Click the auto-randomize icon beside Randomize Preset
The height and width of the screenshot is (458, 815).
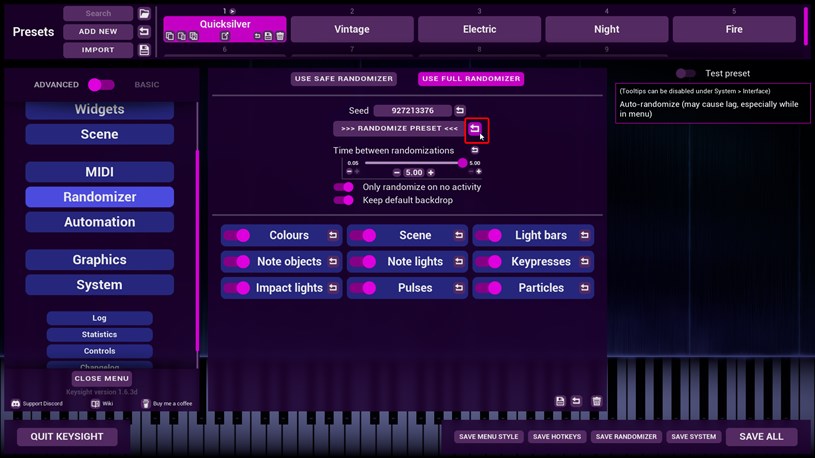coord(475,128)
